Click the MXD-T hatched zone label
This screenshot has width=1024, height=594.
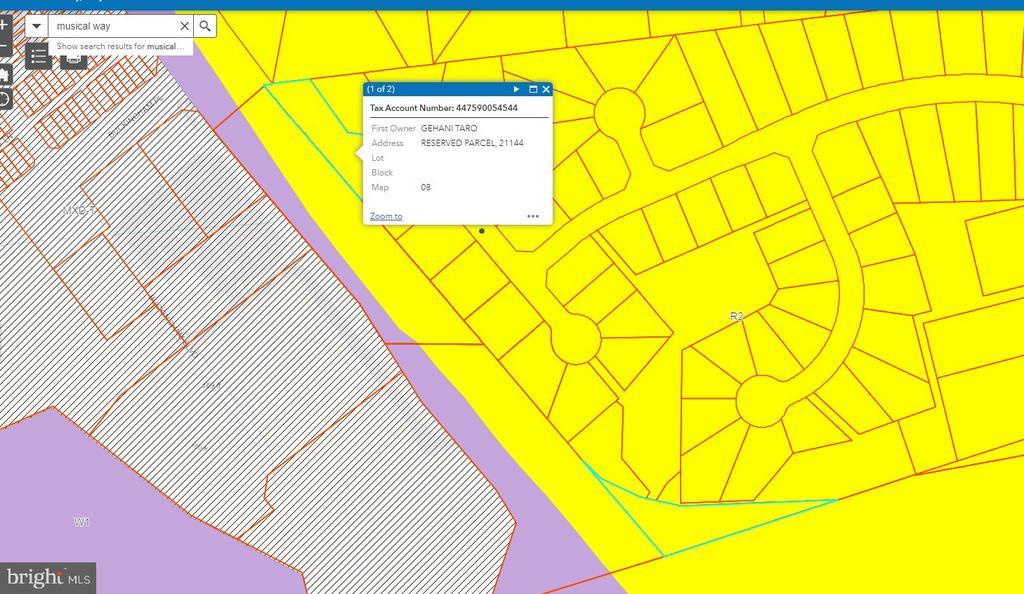tap(80, 211)
